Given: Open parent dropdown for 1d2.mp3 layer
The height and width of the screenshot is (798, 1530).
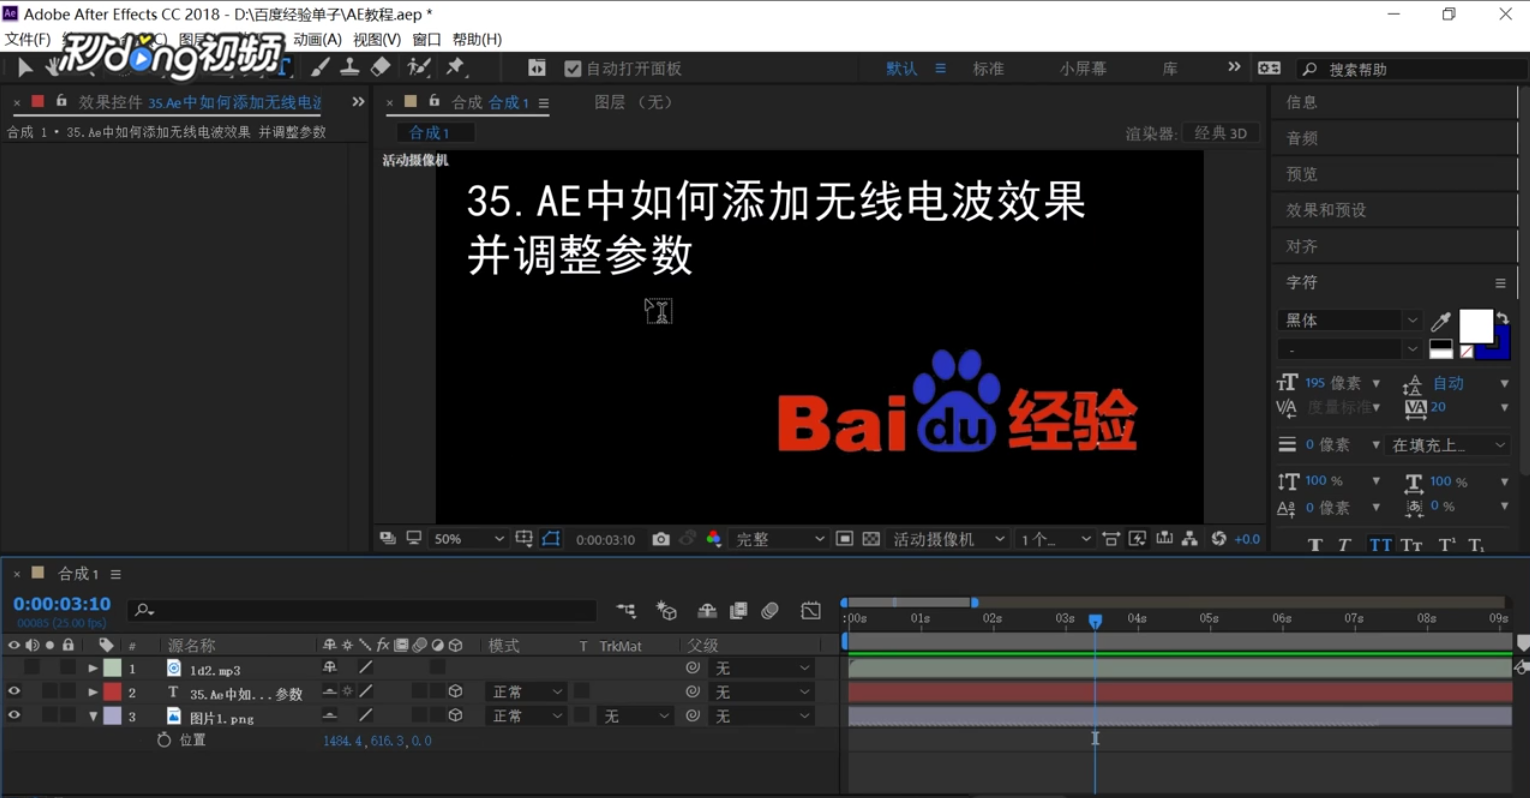Looking at the screenshot, I should 761,668.
